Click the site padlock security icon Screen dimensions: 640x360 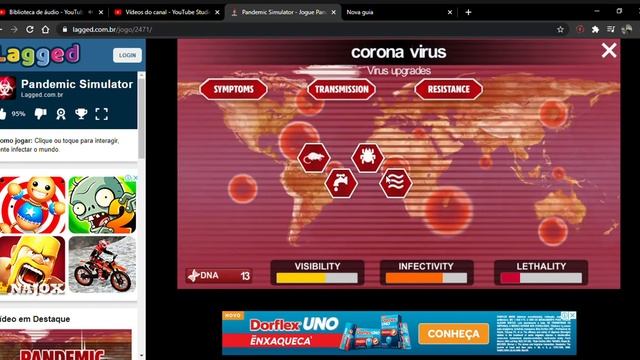pos(64,29)
